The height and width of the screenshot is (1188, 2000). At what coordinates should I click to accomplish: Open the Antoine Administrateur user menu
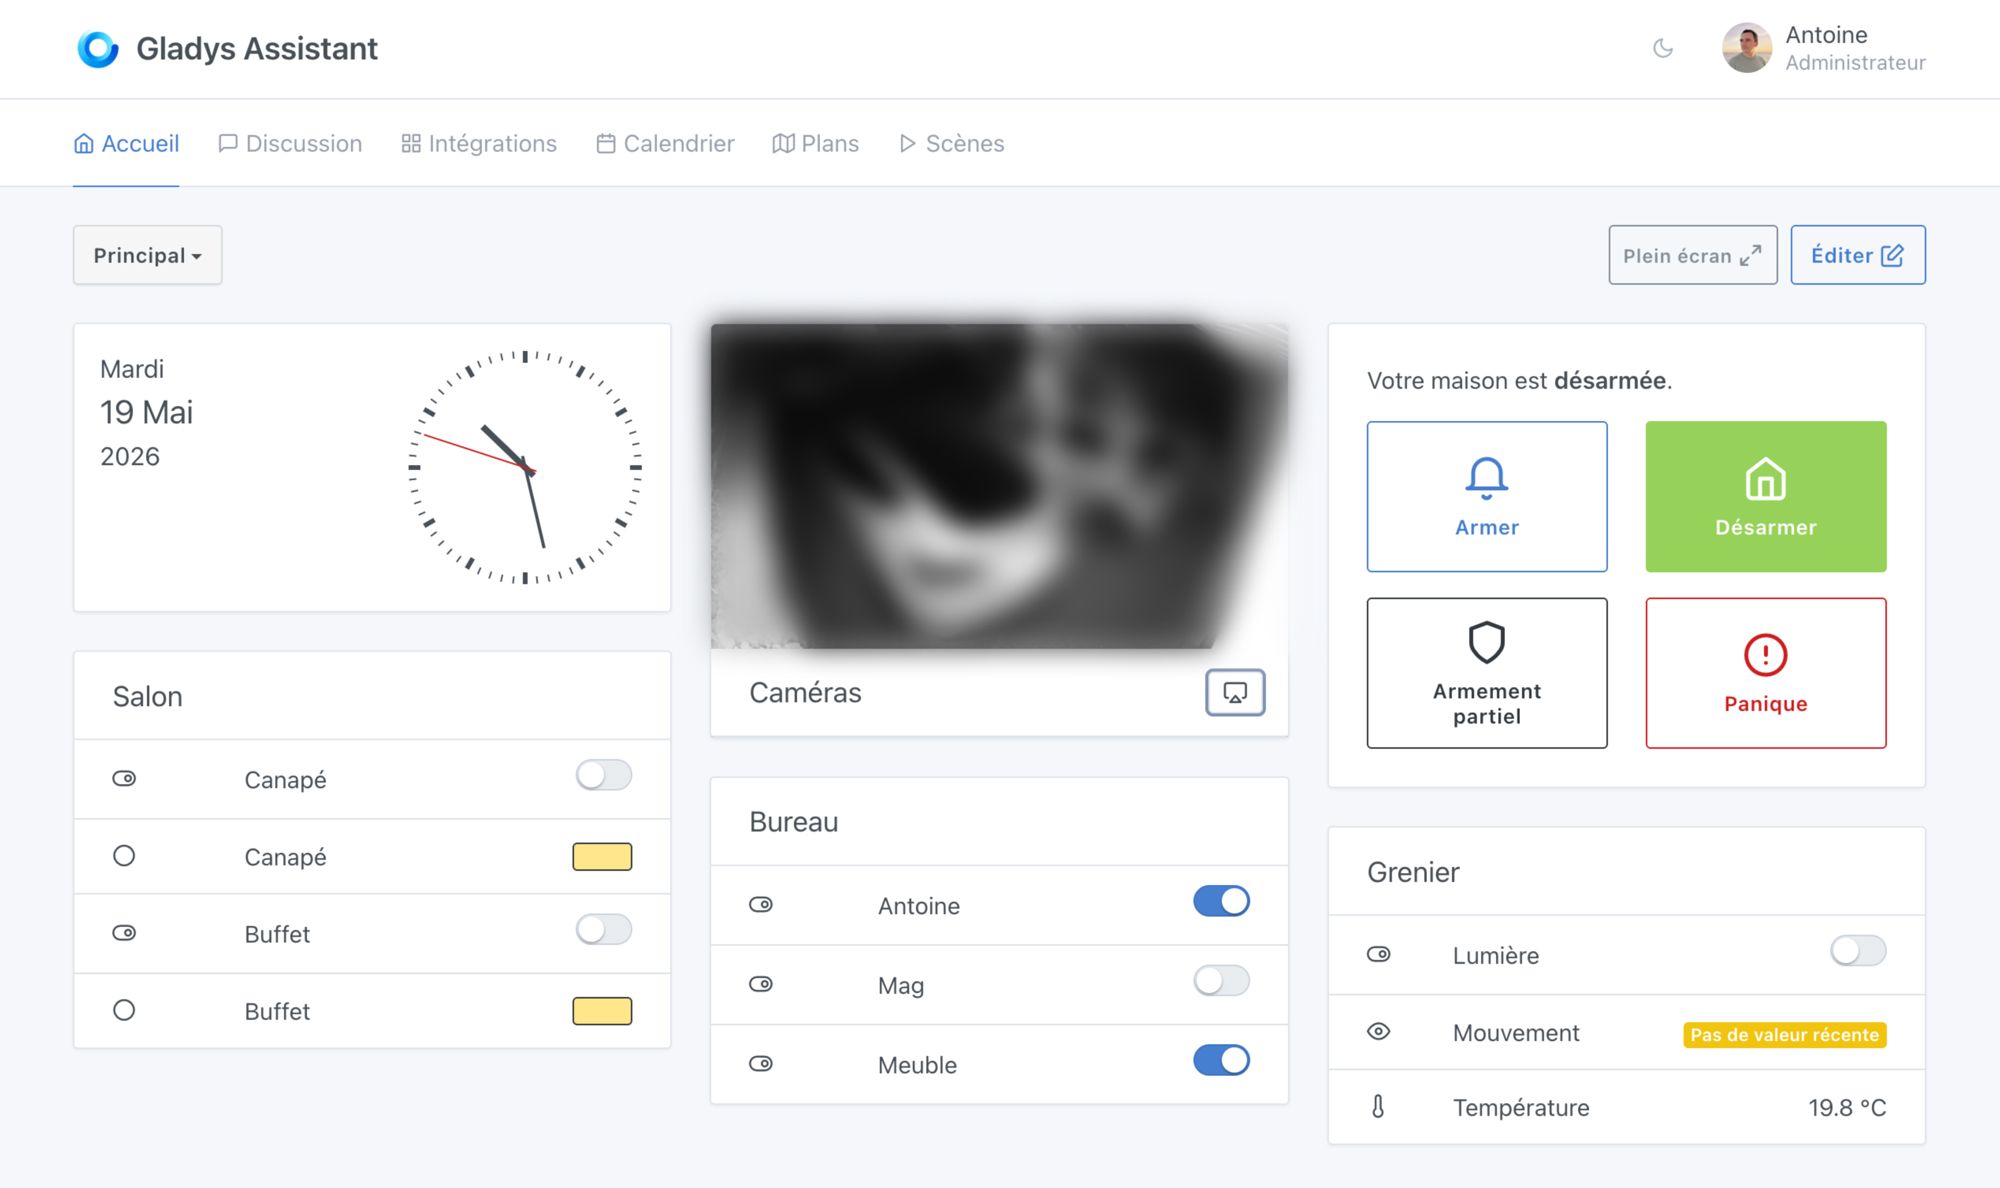[1823, 48]
